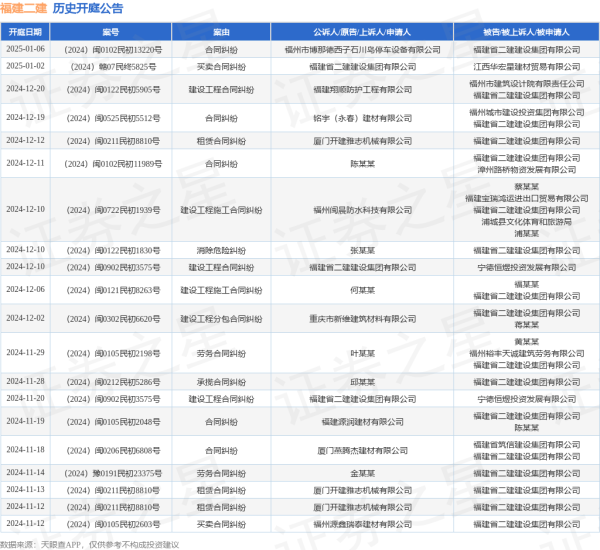
Task: Click the 福建二建 title text
Action: click(x=23, y=8)
